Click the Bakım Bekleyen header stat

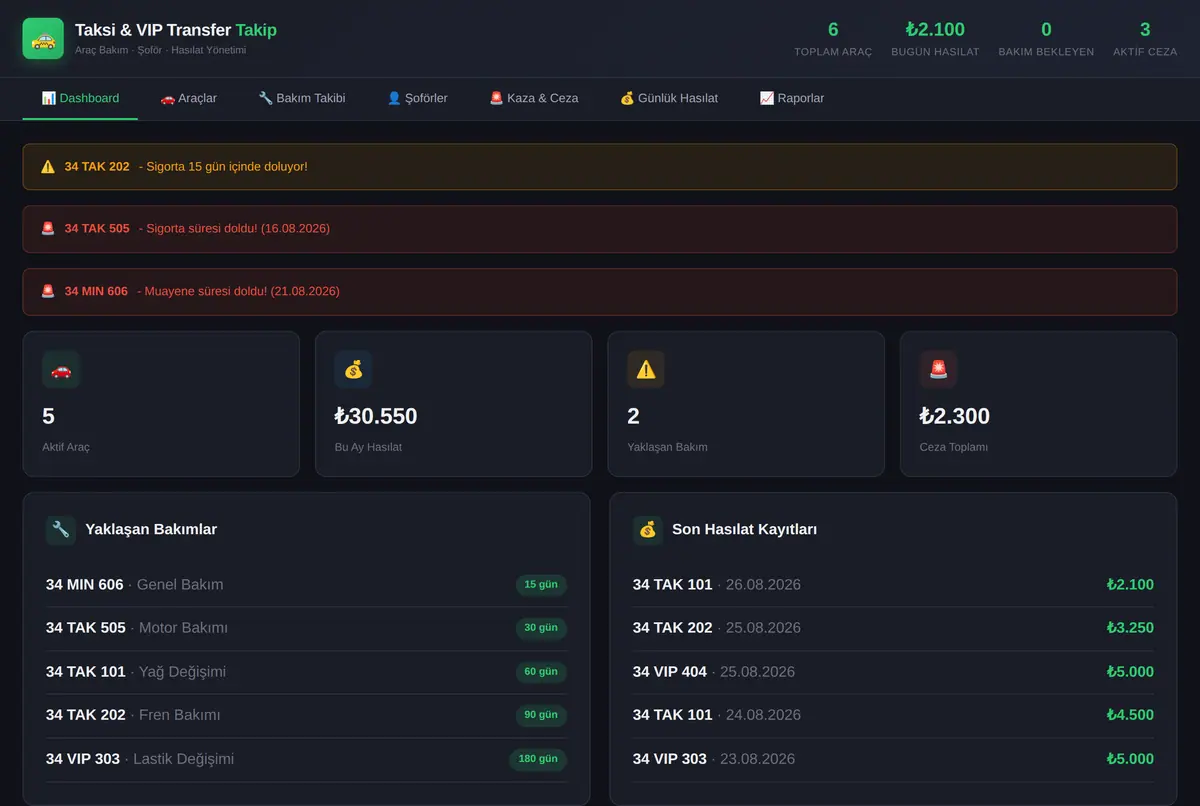click(1046, 39)
